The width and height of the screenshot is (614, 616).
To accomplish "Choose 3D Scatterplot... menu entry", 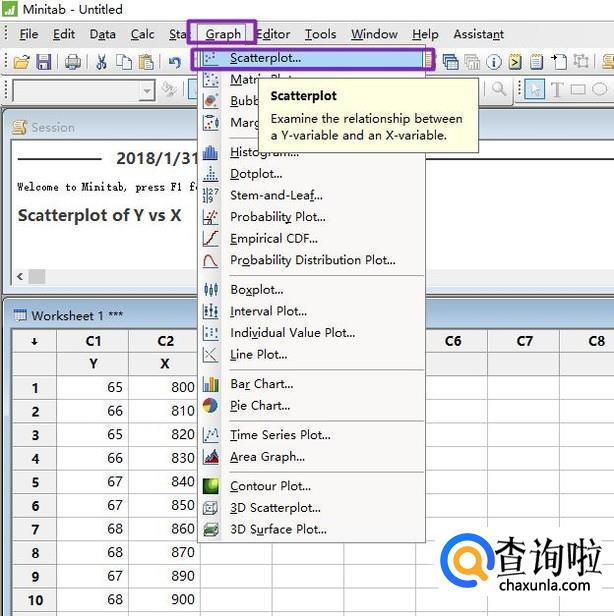I will tap(313, 508).
